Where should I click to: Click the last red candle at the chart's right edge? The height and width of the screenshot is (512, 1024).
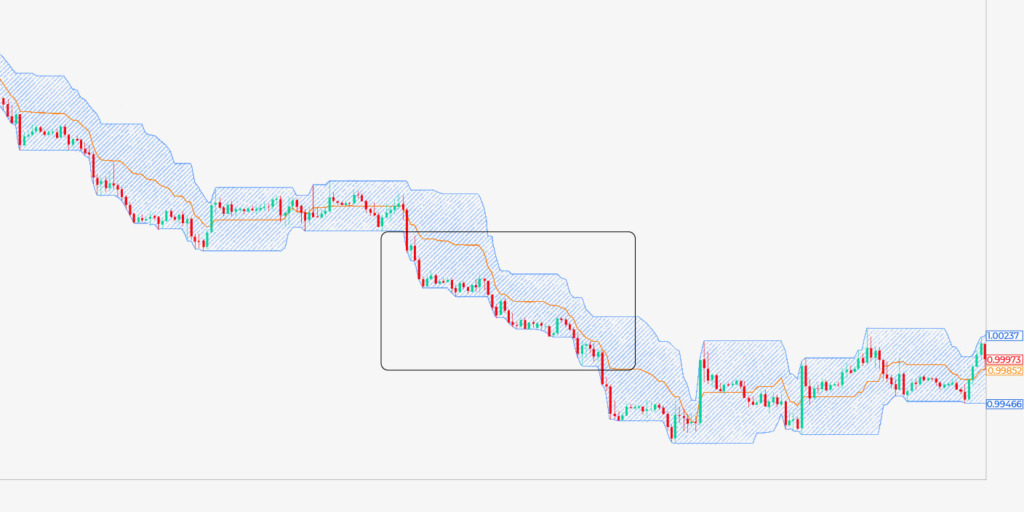click(983, 351)
